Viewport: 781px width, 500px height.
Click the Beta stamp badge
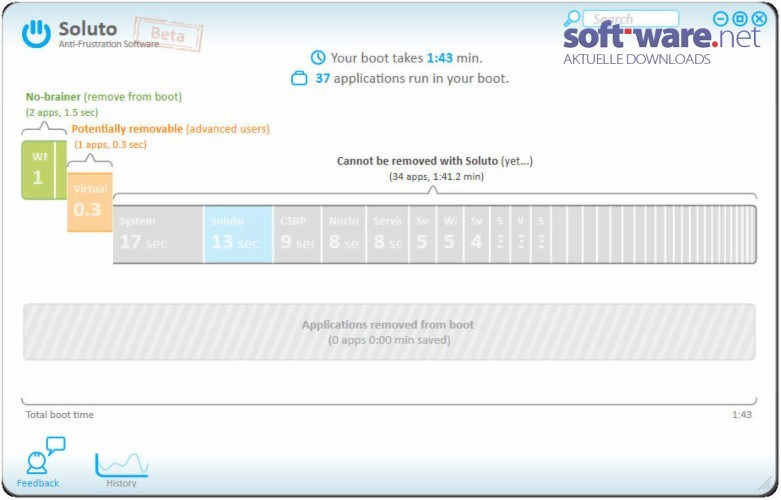click(168, 34)
